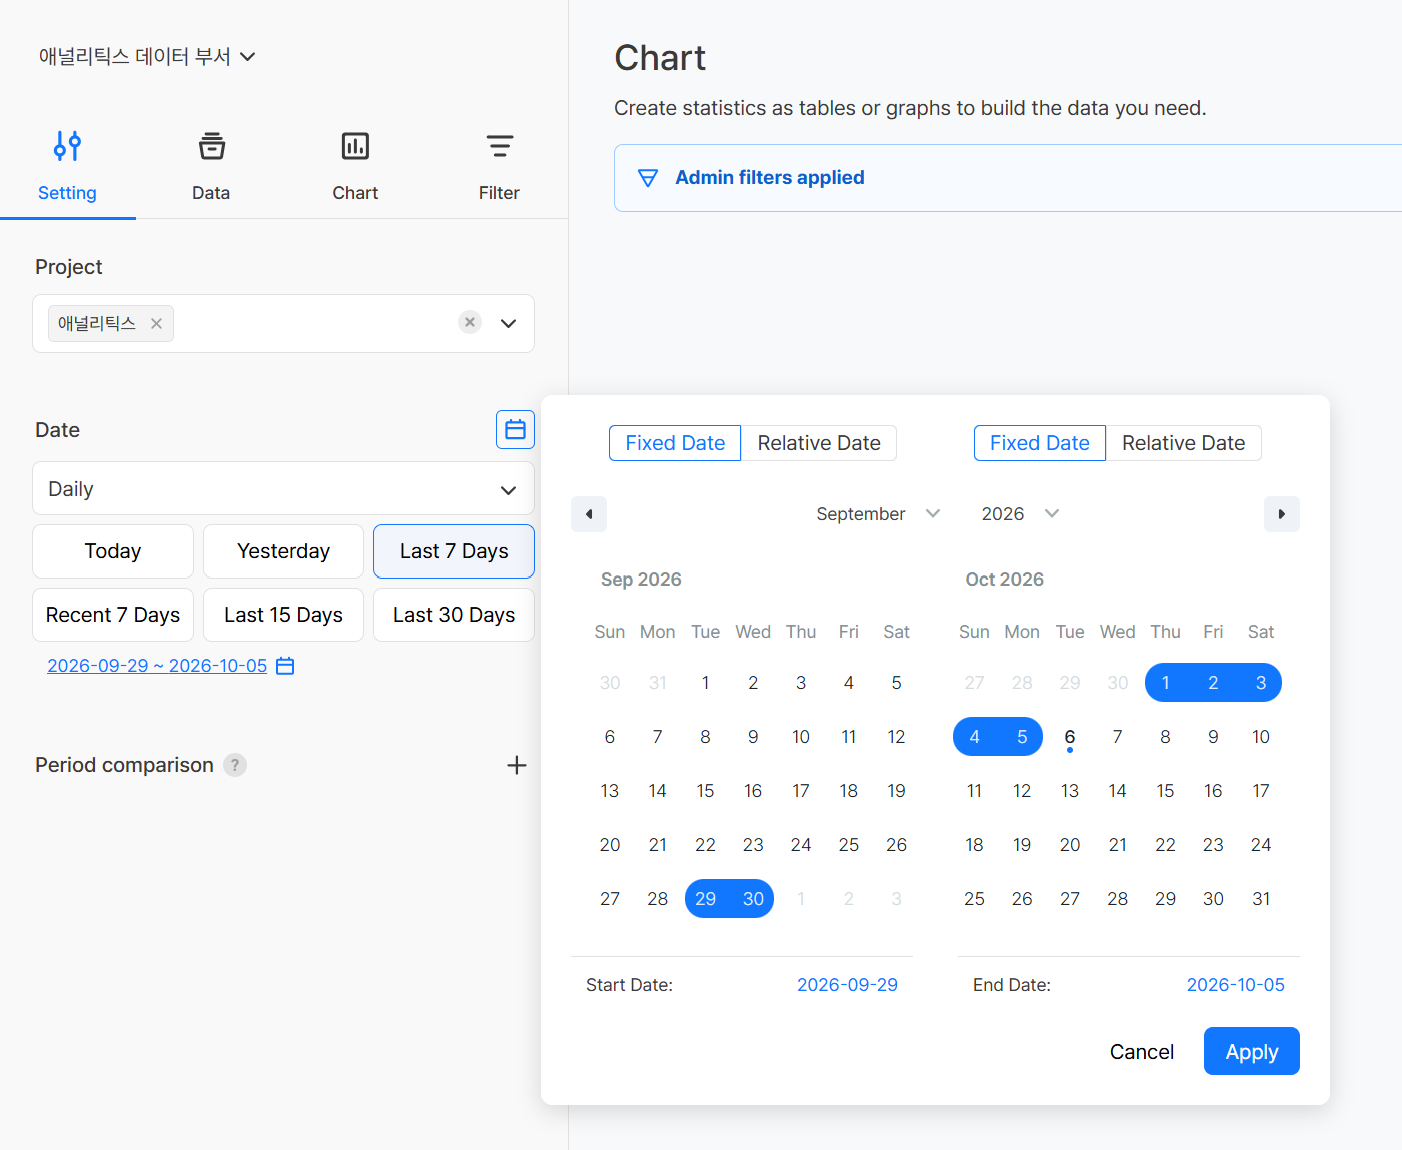
Task: Open the Setting tab sliders icon
Action: pyautogui.click(x=67, y=146)
